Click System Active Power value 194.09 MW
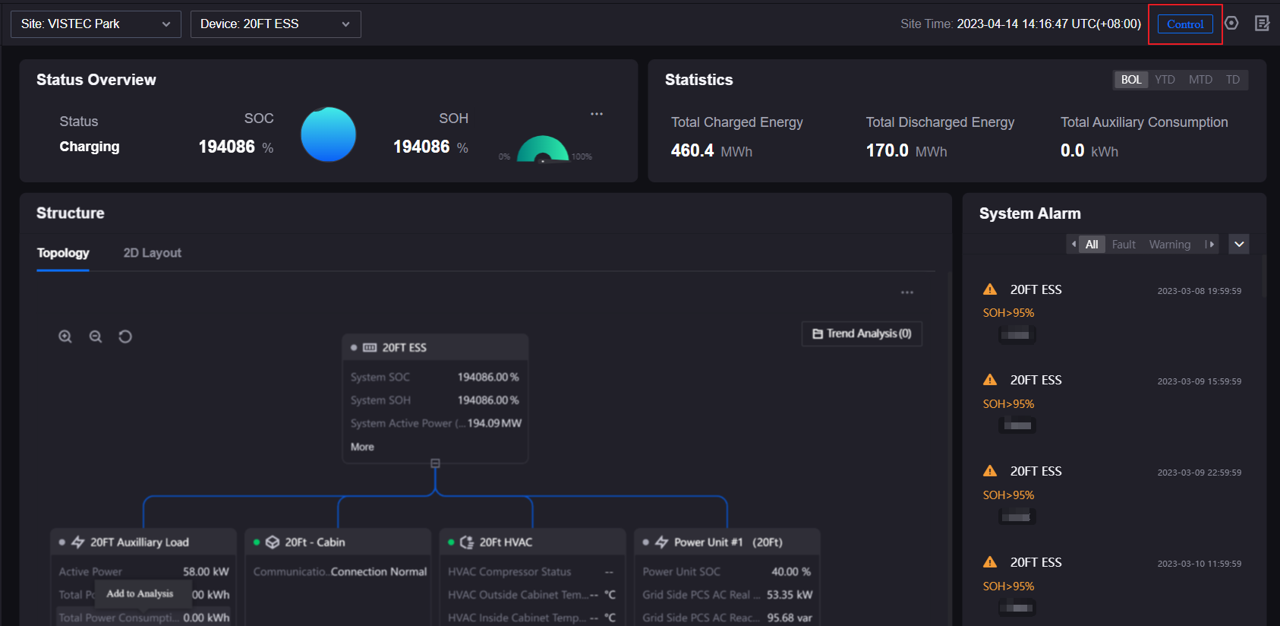The image size is (1280, 626). (x=495, y=423)
